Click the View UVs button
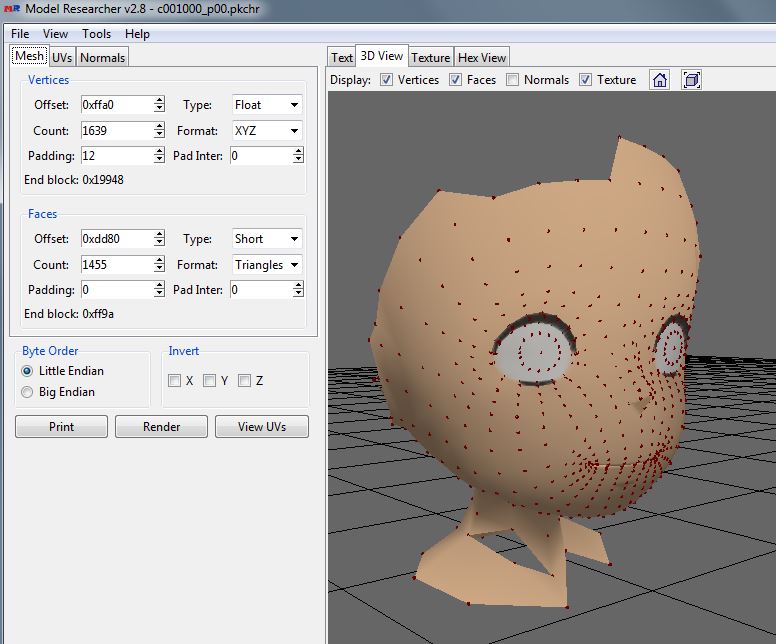Screen dimensions: 776x644 (x=262, y=427)
